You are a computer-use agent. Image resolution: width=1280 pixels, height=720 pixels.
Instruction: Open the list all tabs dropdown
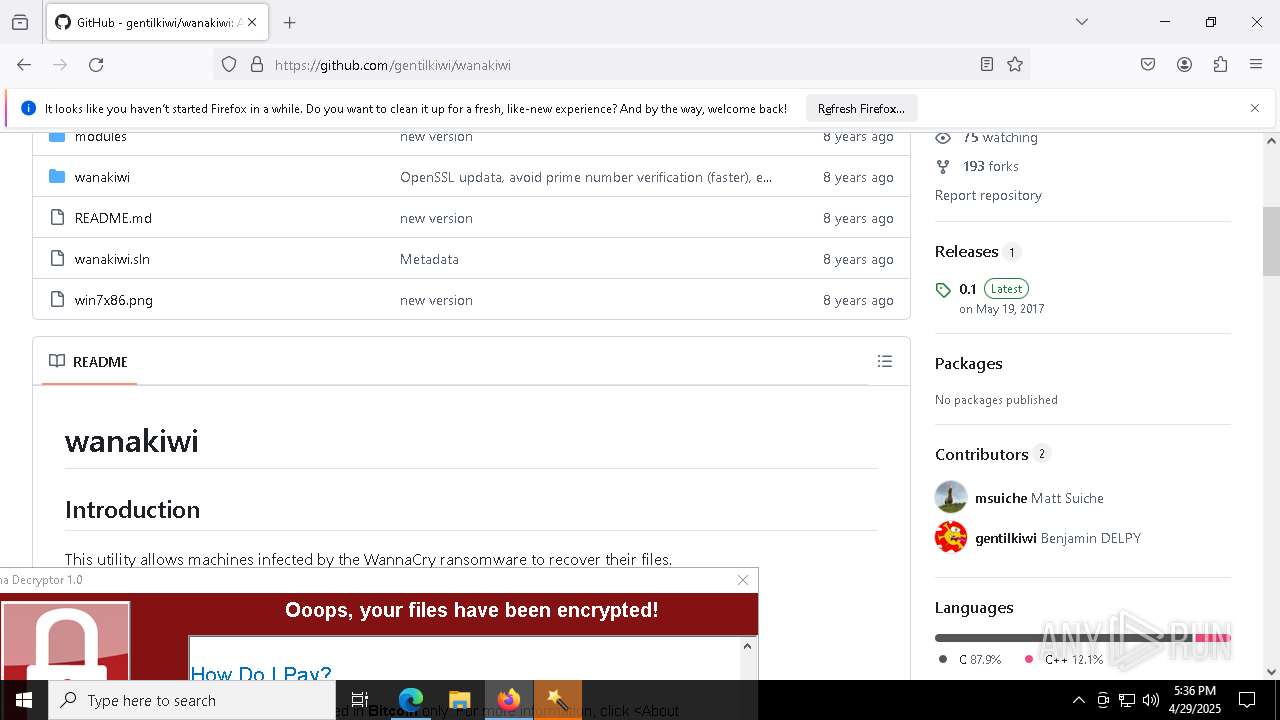(1081, 22)
